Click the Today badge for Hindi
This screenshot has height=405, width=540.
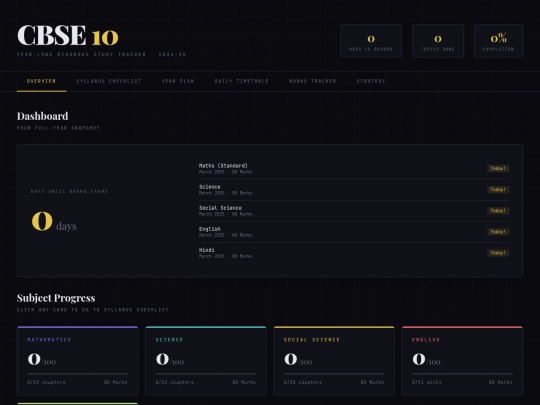(498, 253)
